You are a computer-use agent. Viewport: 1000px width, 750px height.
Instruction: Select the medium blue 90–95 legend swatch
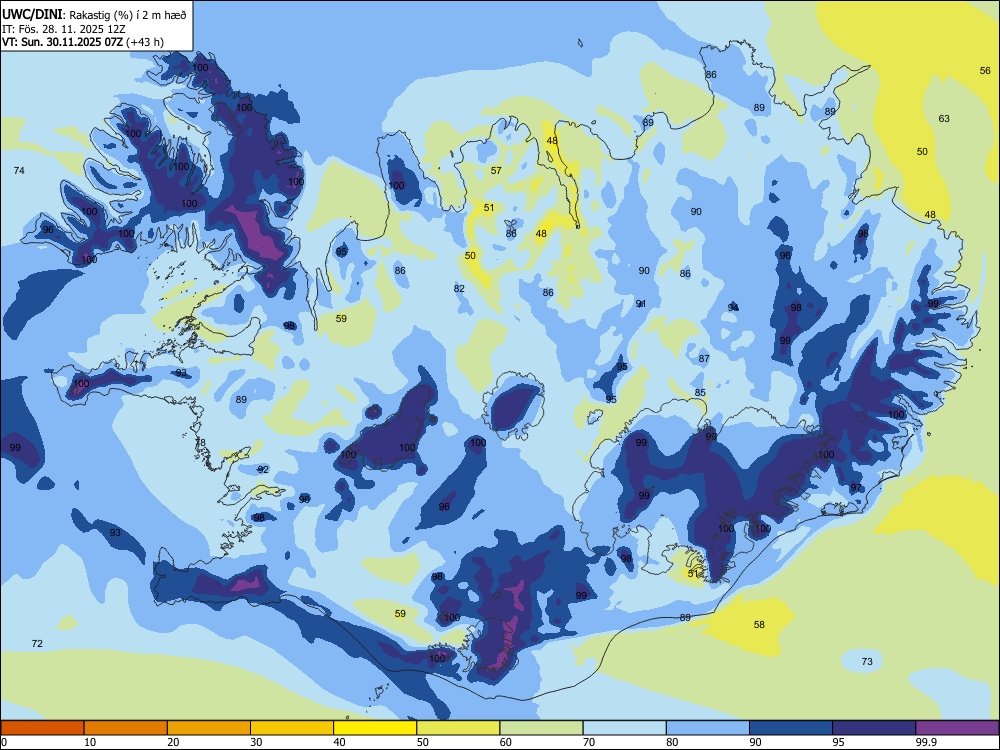[791, 728]
